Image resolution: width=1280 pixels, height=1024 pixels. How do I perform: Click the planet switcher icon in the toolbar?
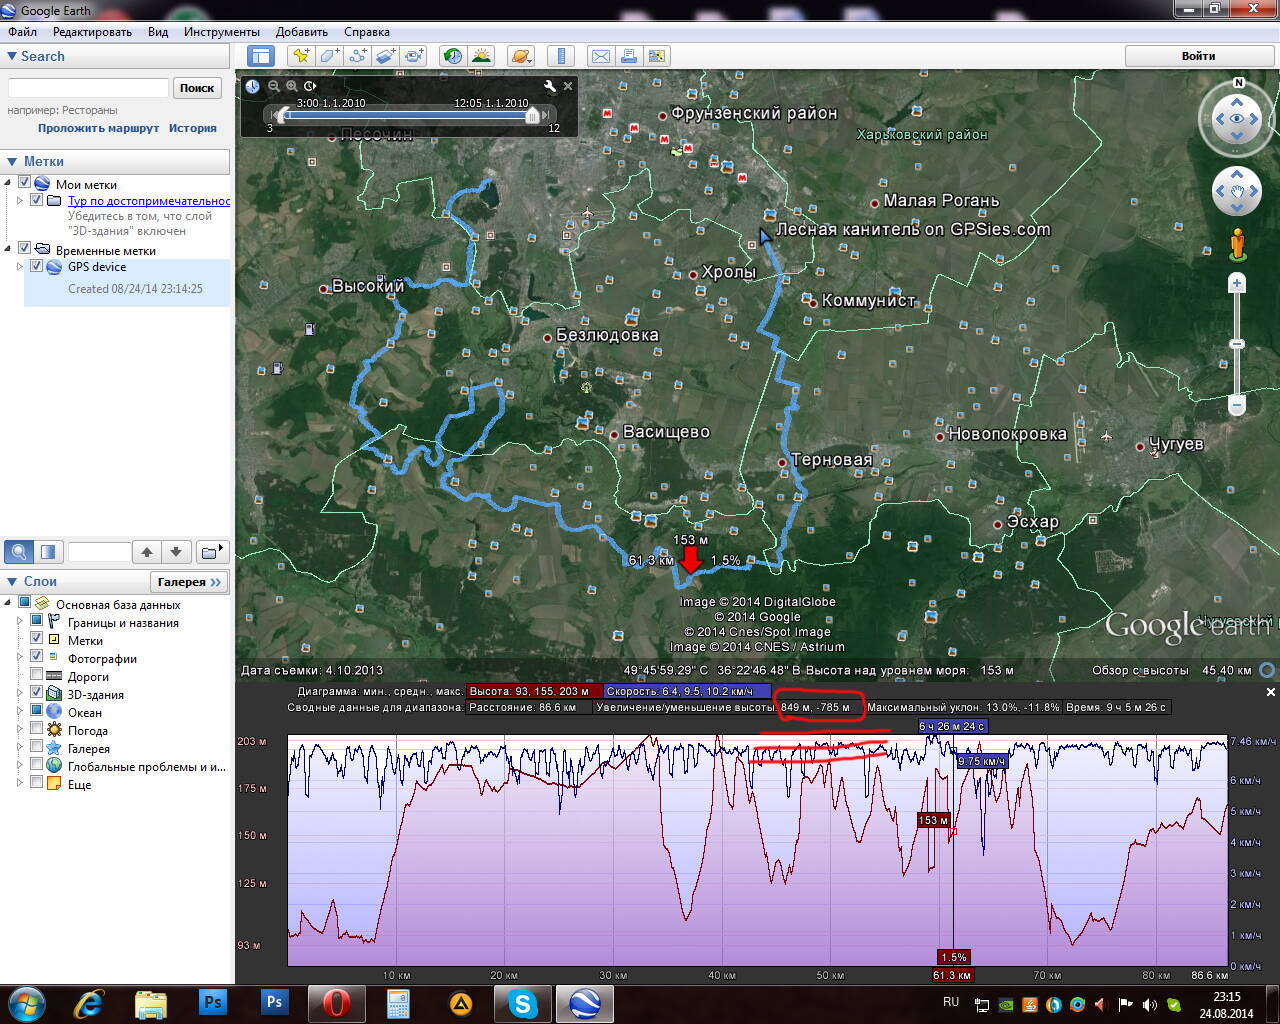[521, 56]
